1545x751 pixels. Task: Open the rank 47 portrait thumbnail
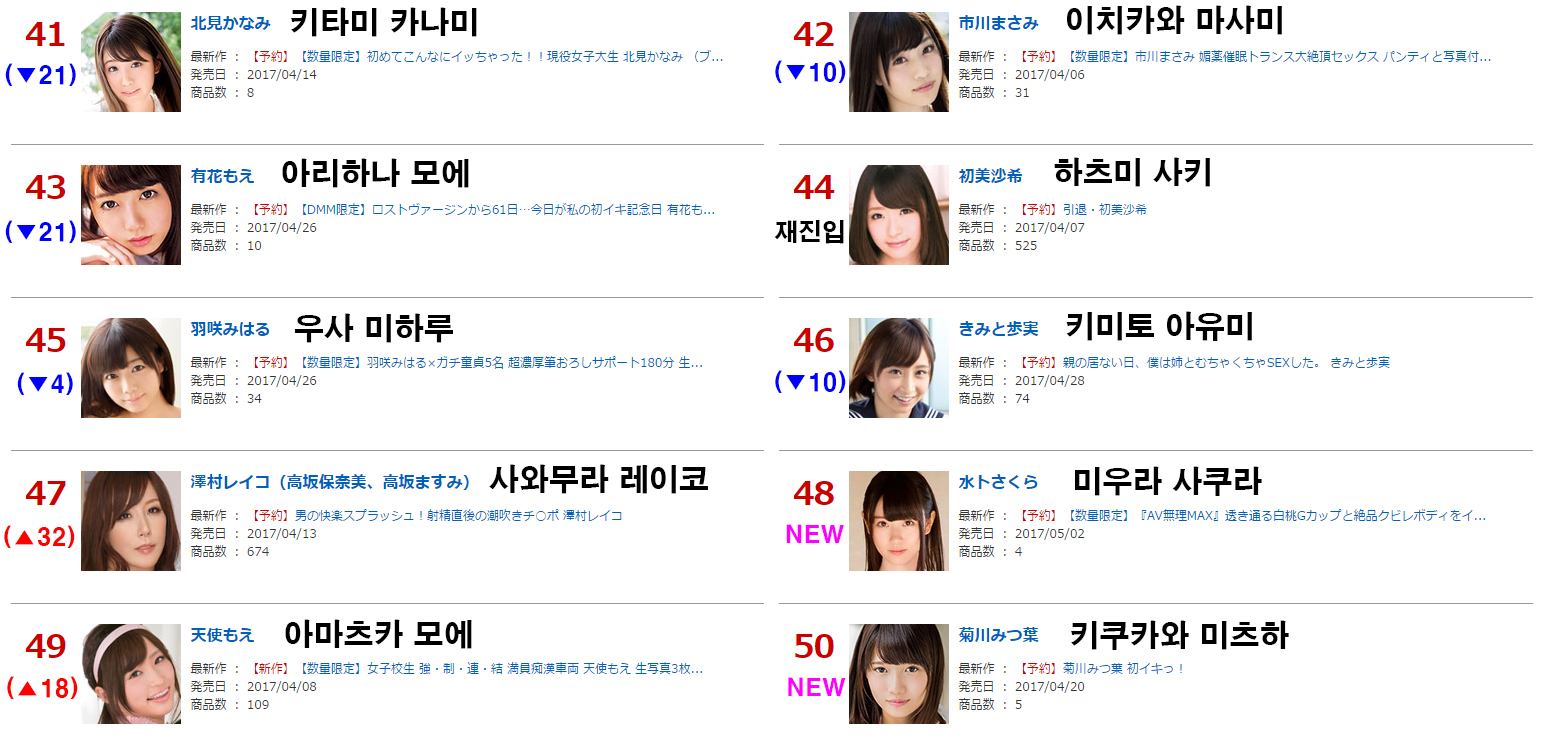point(131,521)
